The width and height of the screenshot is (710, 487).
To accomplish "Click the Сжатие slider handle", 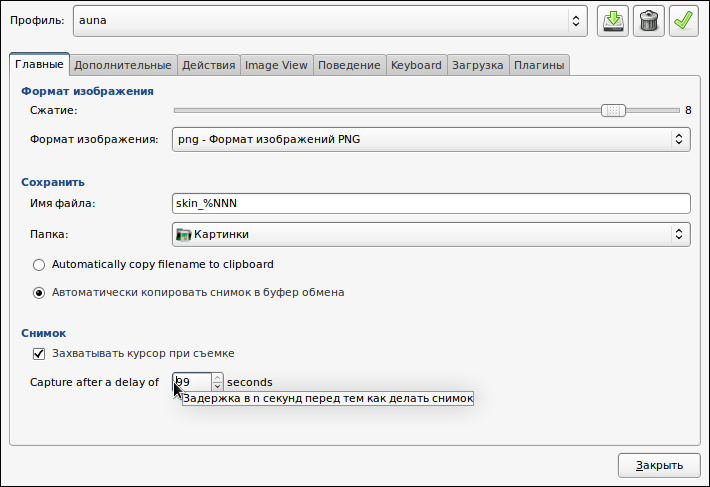I will tap(613, 110).
